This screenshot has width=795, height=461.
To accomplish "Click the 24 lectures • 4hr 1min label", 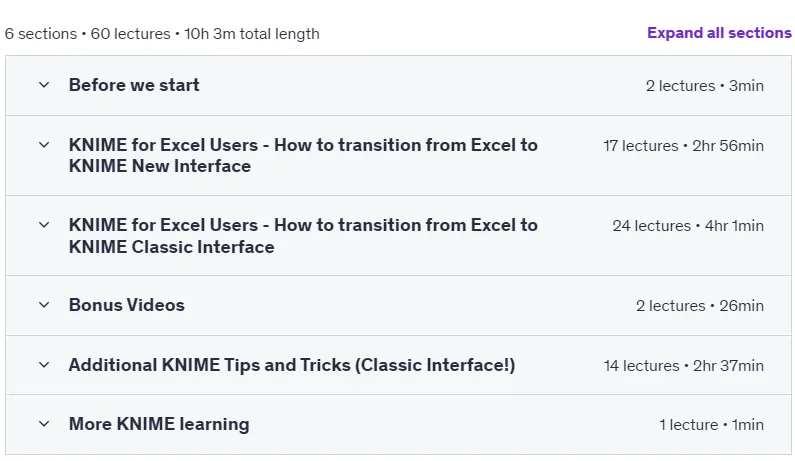I will click(x=688, y=226).
